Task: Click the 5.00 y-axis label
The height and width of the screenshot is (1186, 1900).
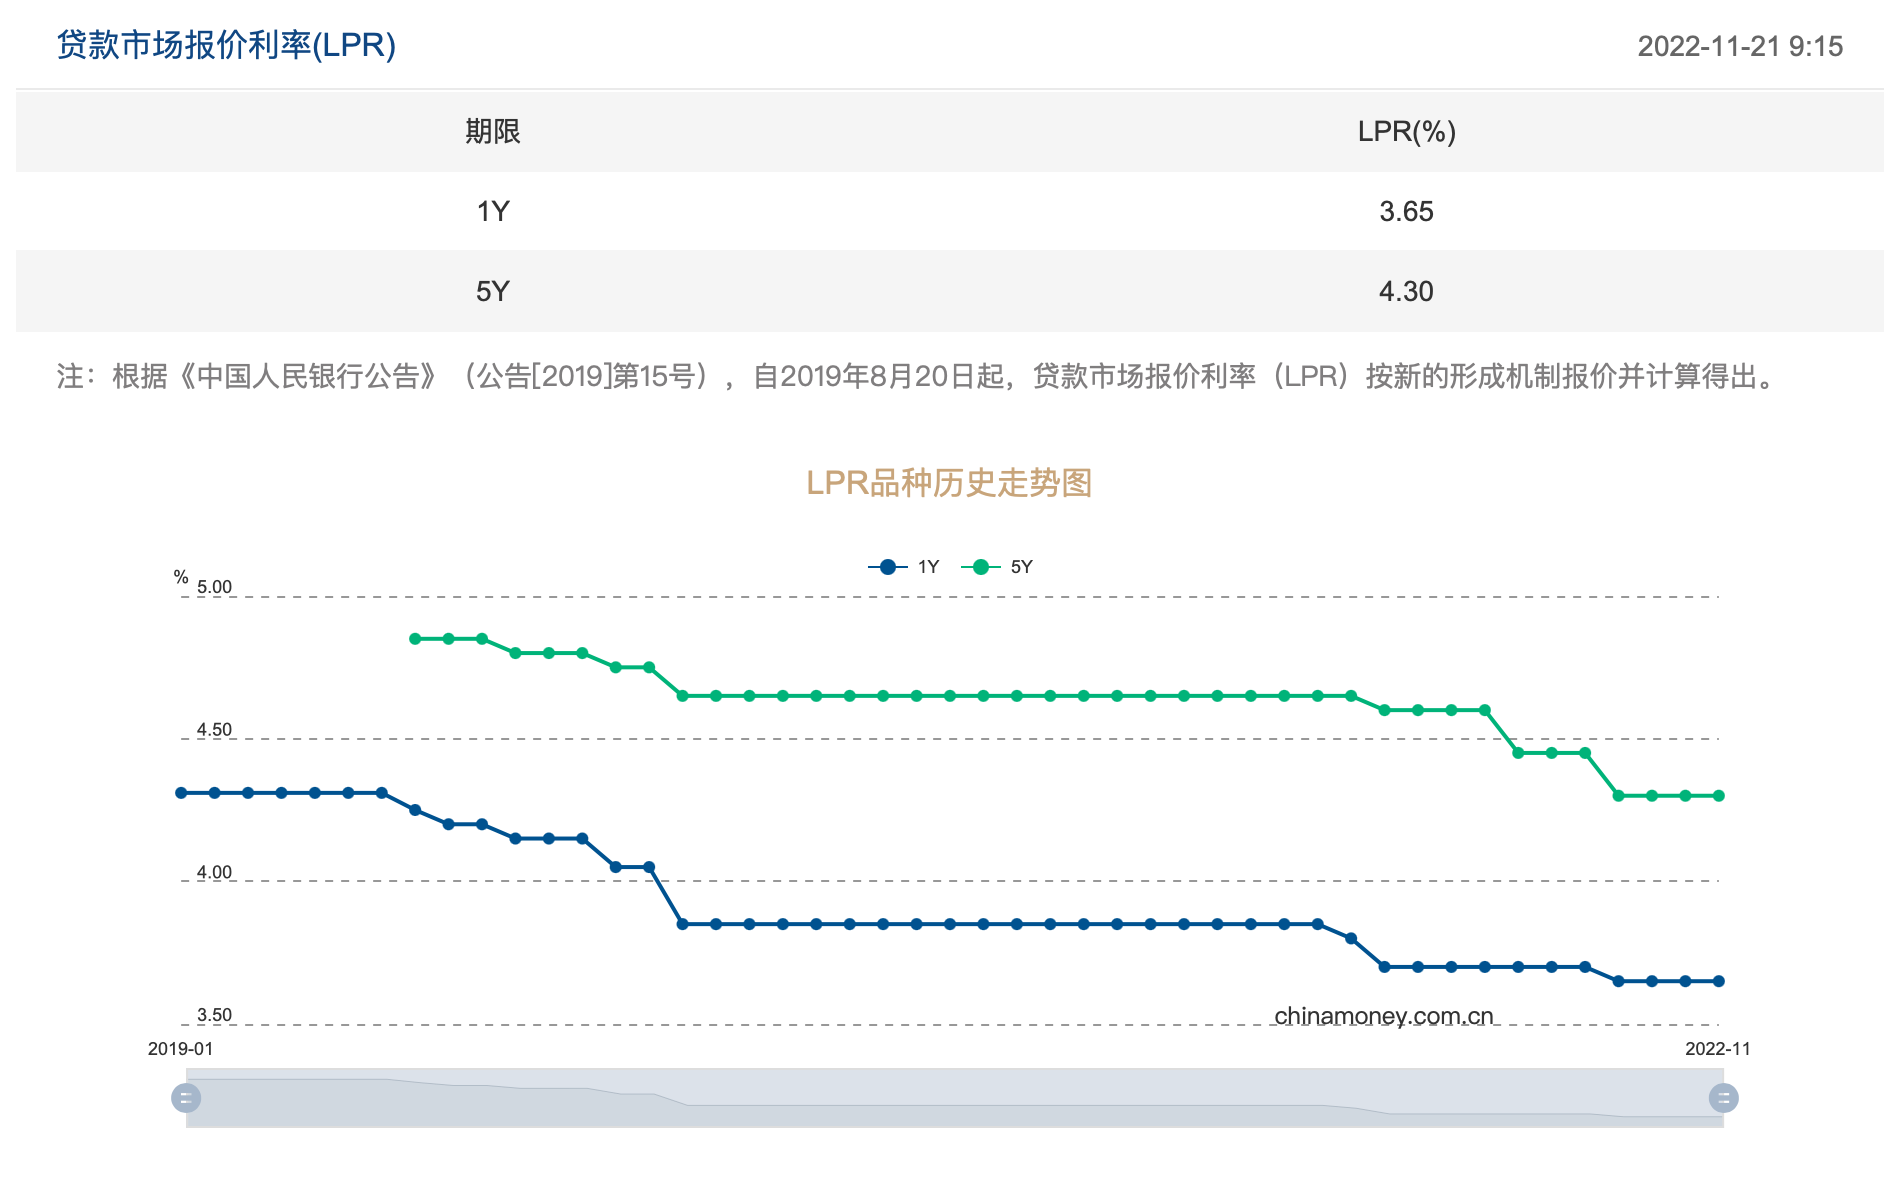Action: point(214,587)
